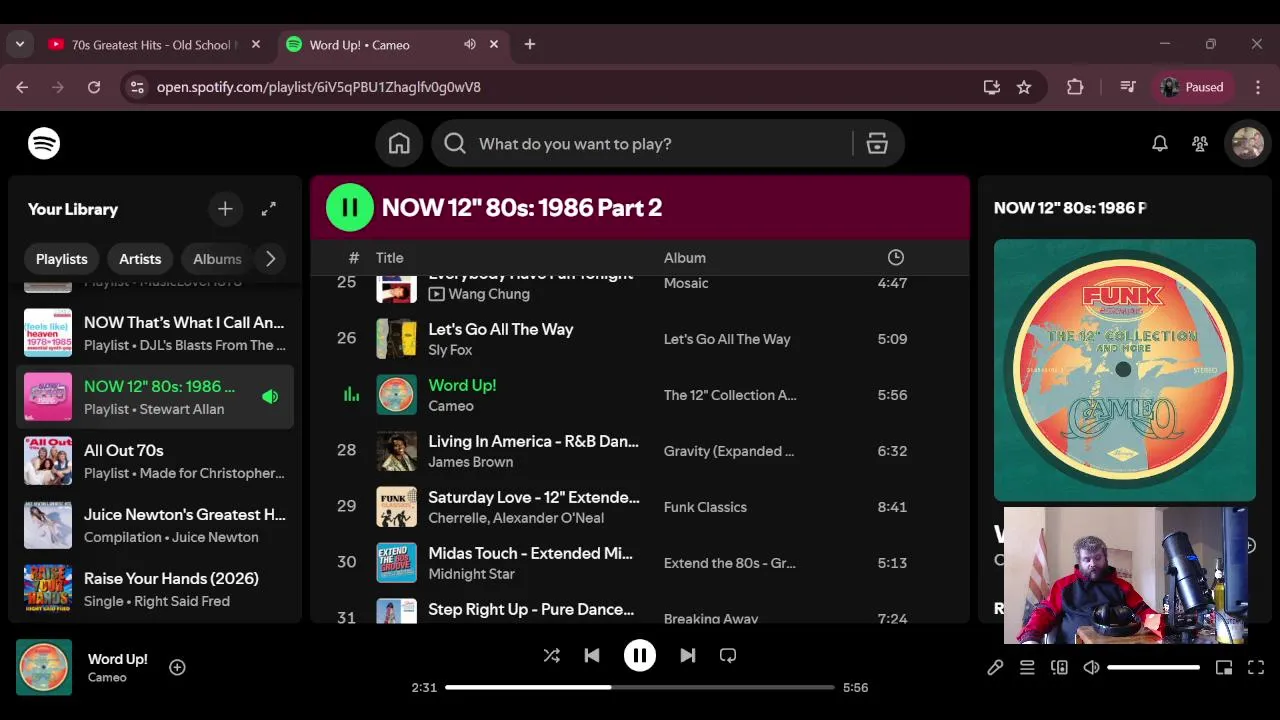Viewport: 1280px width, 720px height.
Task: Open browser extensions menu
Action: pos(1075,87)
